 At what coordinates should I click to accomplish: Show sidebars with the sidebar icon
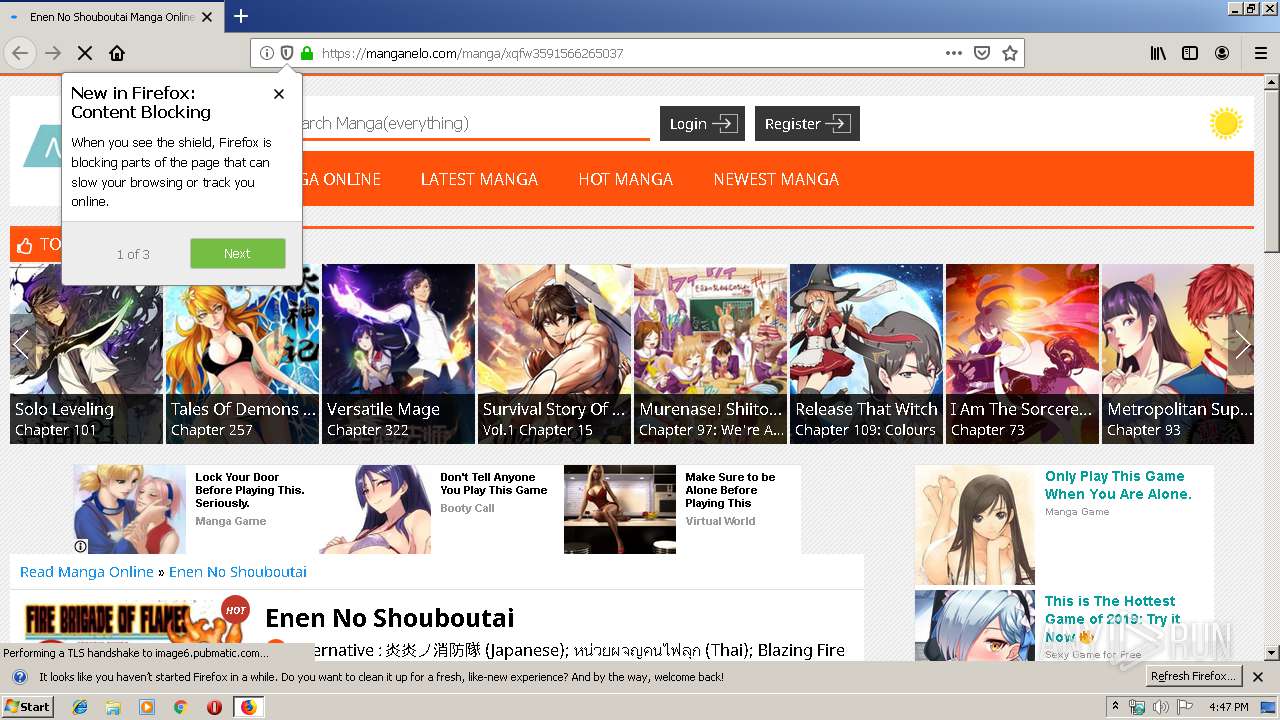tap(1190, 53)
